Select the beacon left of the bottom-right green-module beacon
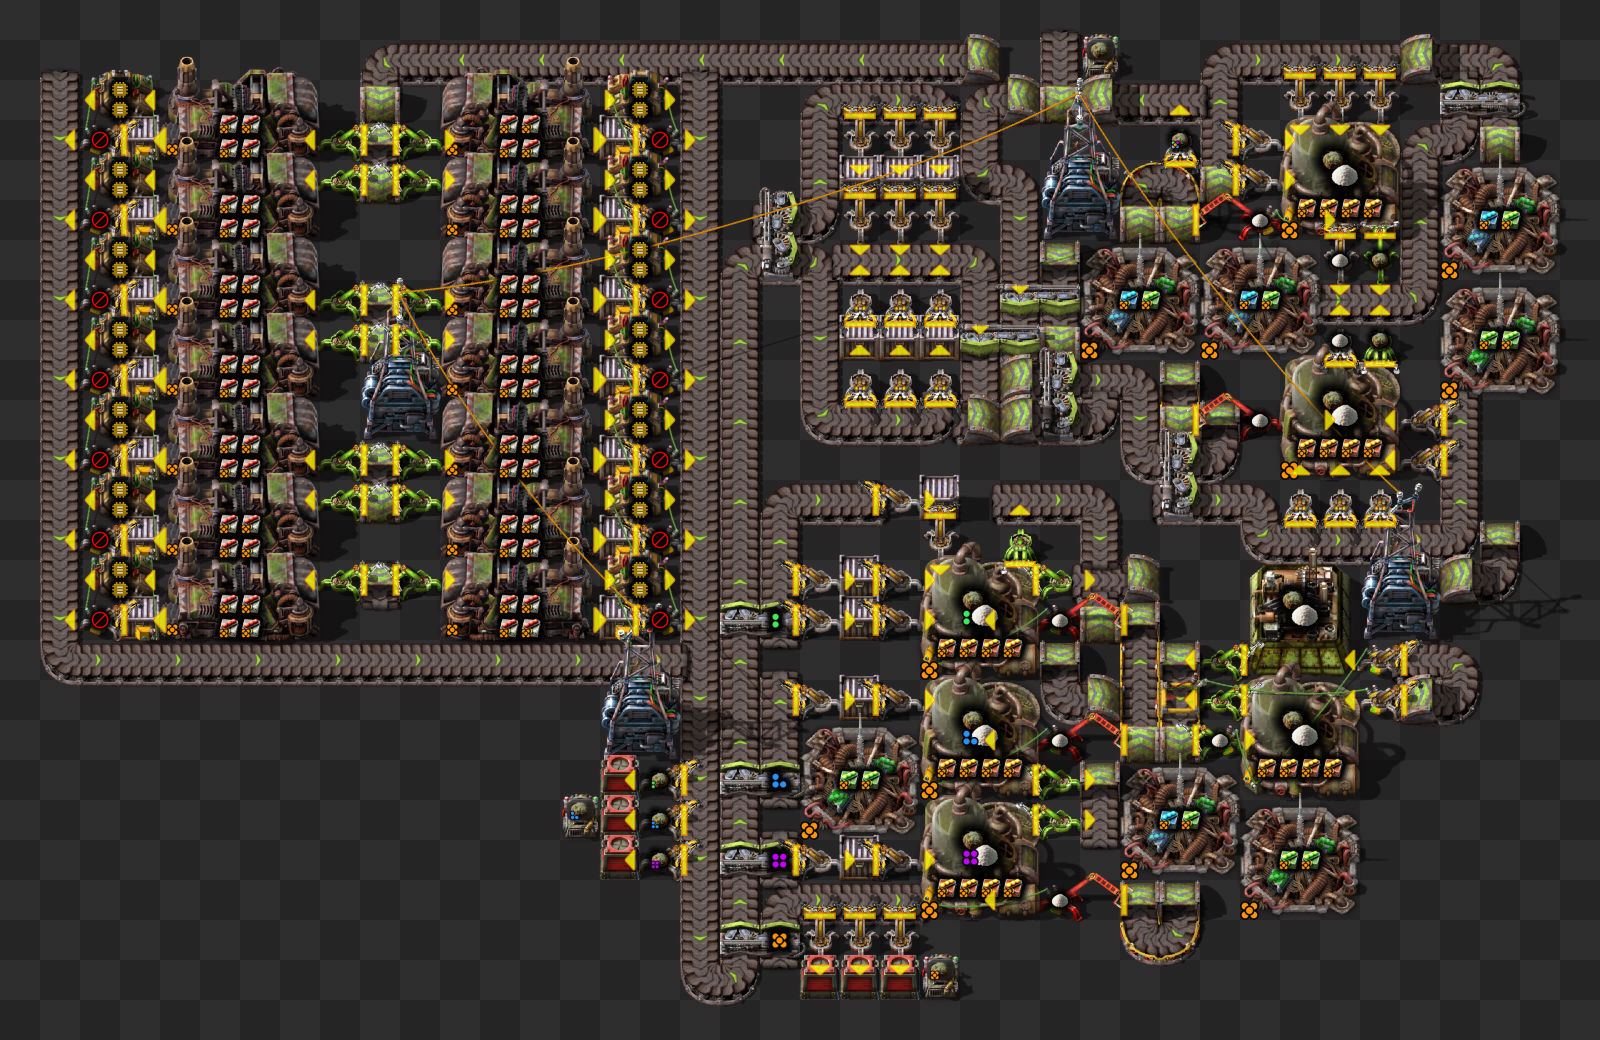1600x1040 pixels. click(x=1180, y=820)
